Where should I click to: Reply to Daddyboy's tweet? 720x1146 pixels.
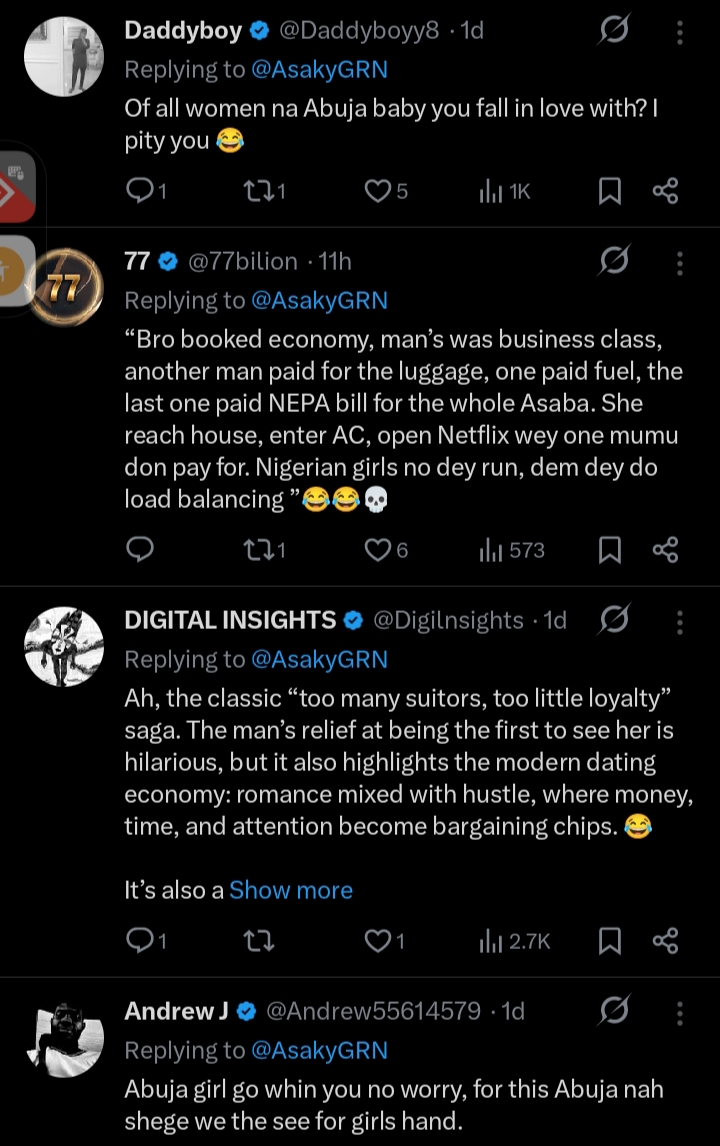coord(139,190)
